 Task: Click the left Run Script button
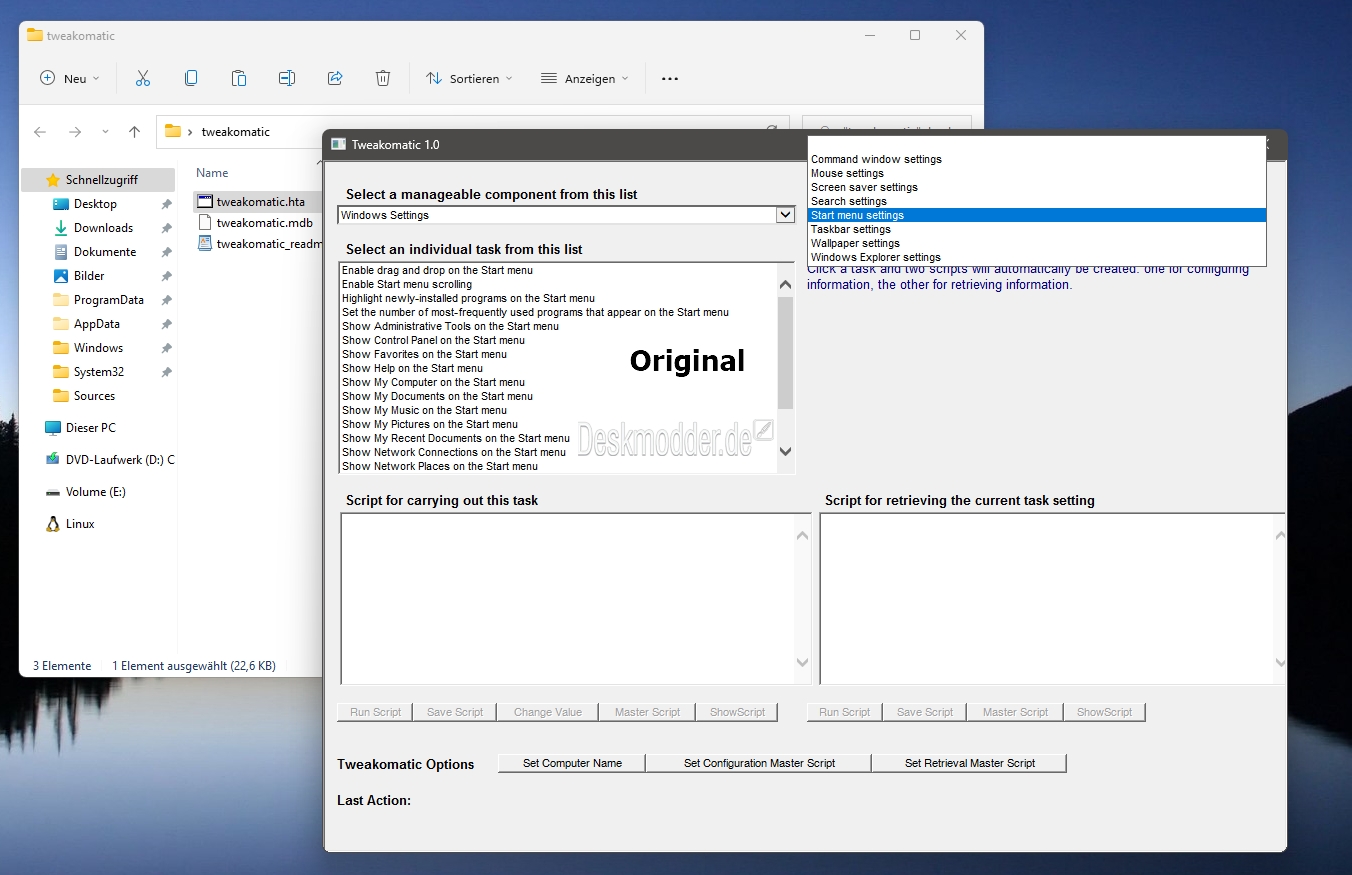[375, 712]
